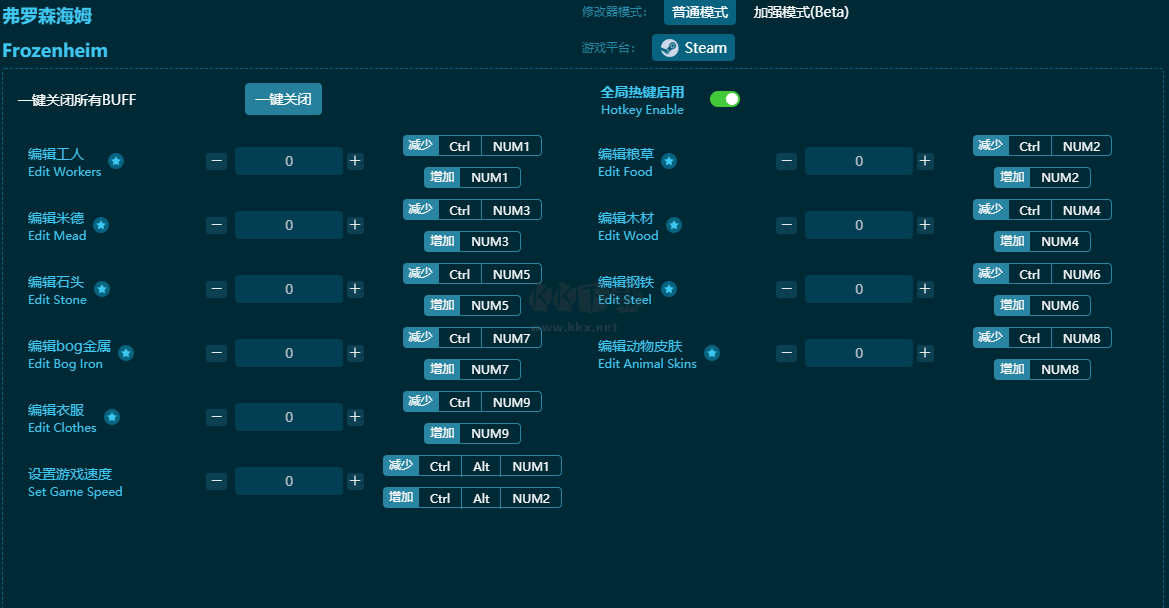The height and width of the screenshot is (608, 1169).
Task: Decrease Edit Animal Skins value with minus
Action: click(x=787, y=353)
